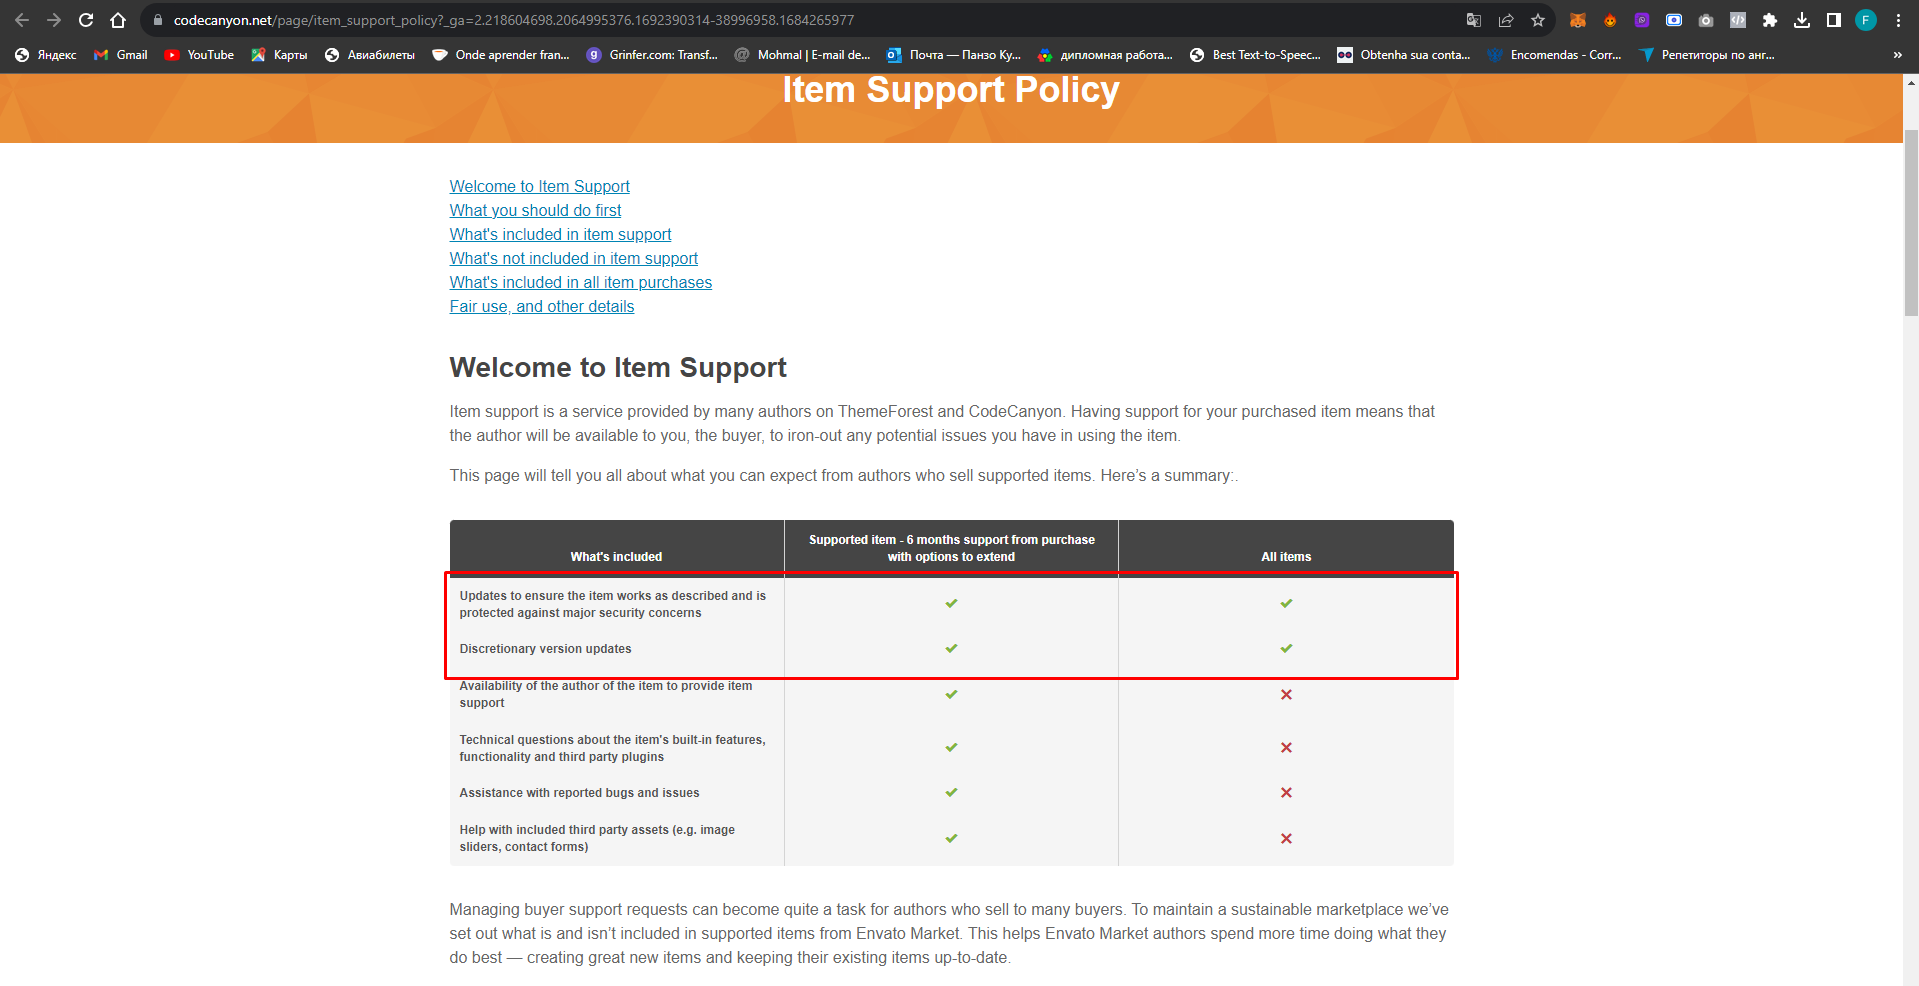This screenshot has width=1919, height=986.
Task: Click the Discretionary version updates row text
Action: (545, 649)
